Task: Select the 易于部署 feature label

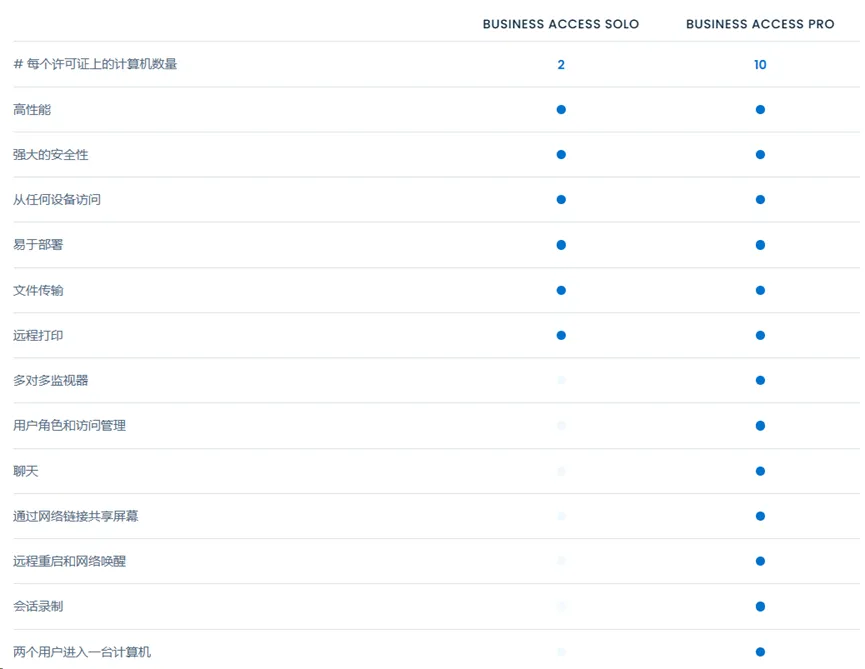Action: click(x=38, y=245)
